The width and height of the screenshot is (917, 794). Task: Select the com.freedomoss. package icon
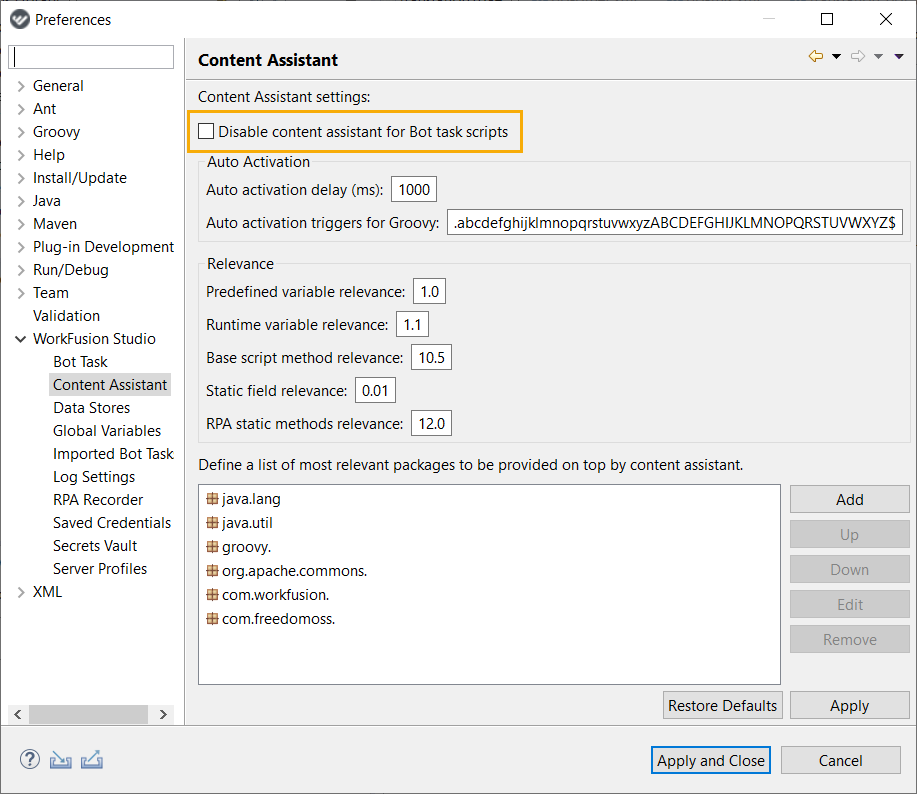(x=212, y=619)
